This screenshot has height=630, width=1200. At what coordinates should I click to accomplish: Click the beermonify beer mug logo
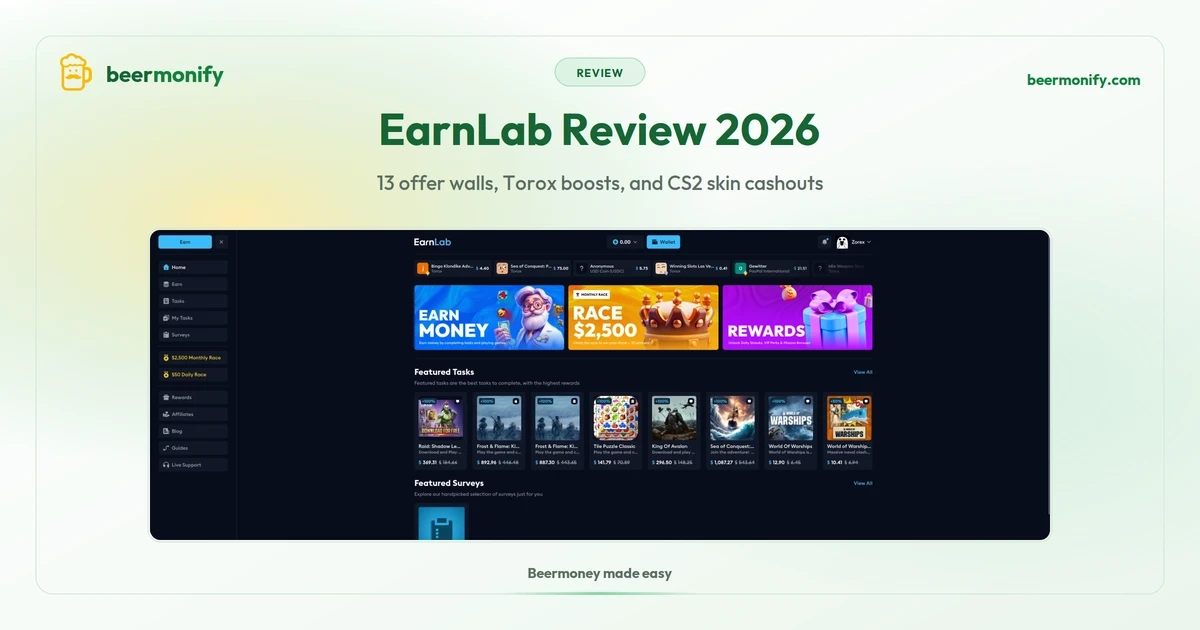point(76,73)
